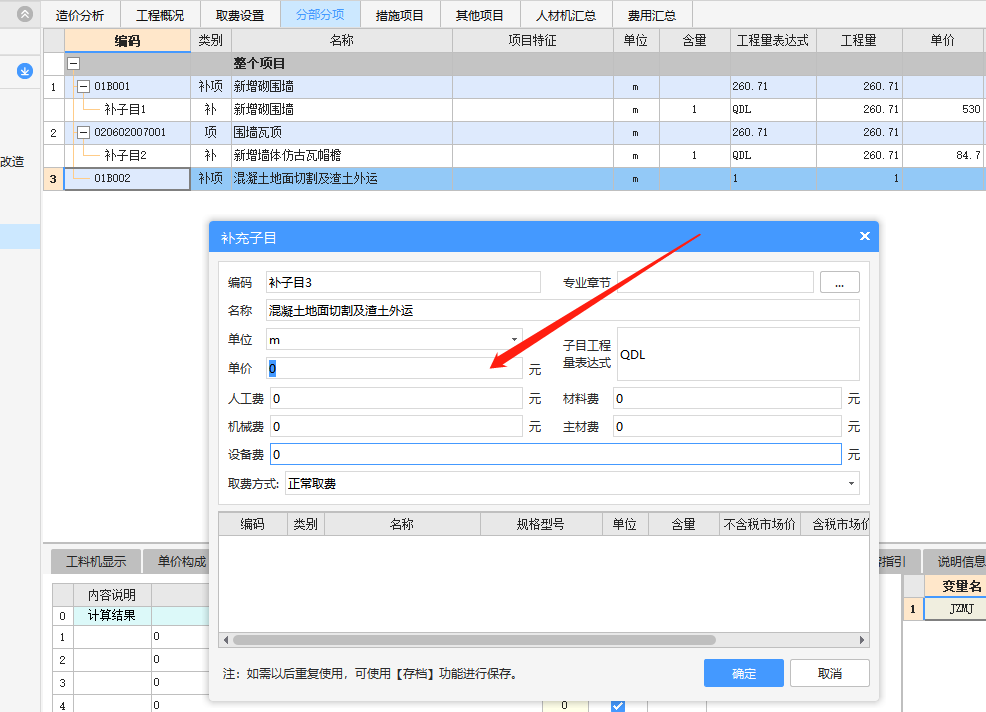Click the ... browse button for 专业章节
986x712 pixels.
click(x=839, y=282)
